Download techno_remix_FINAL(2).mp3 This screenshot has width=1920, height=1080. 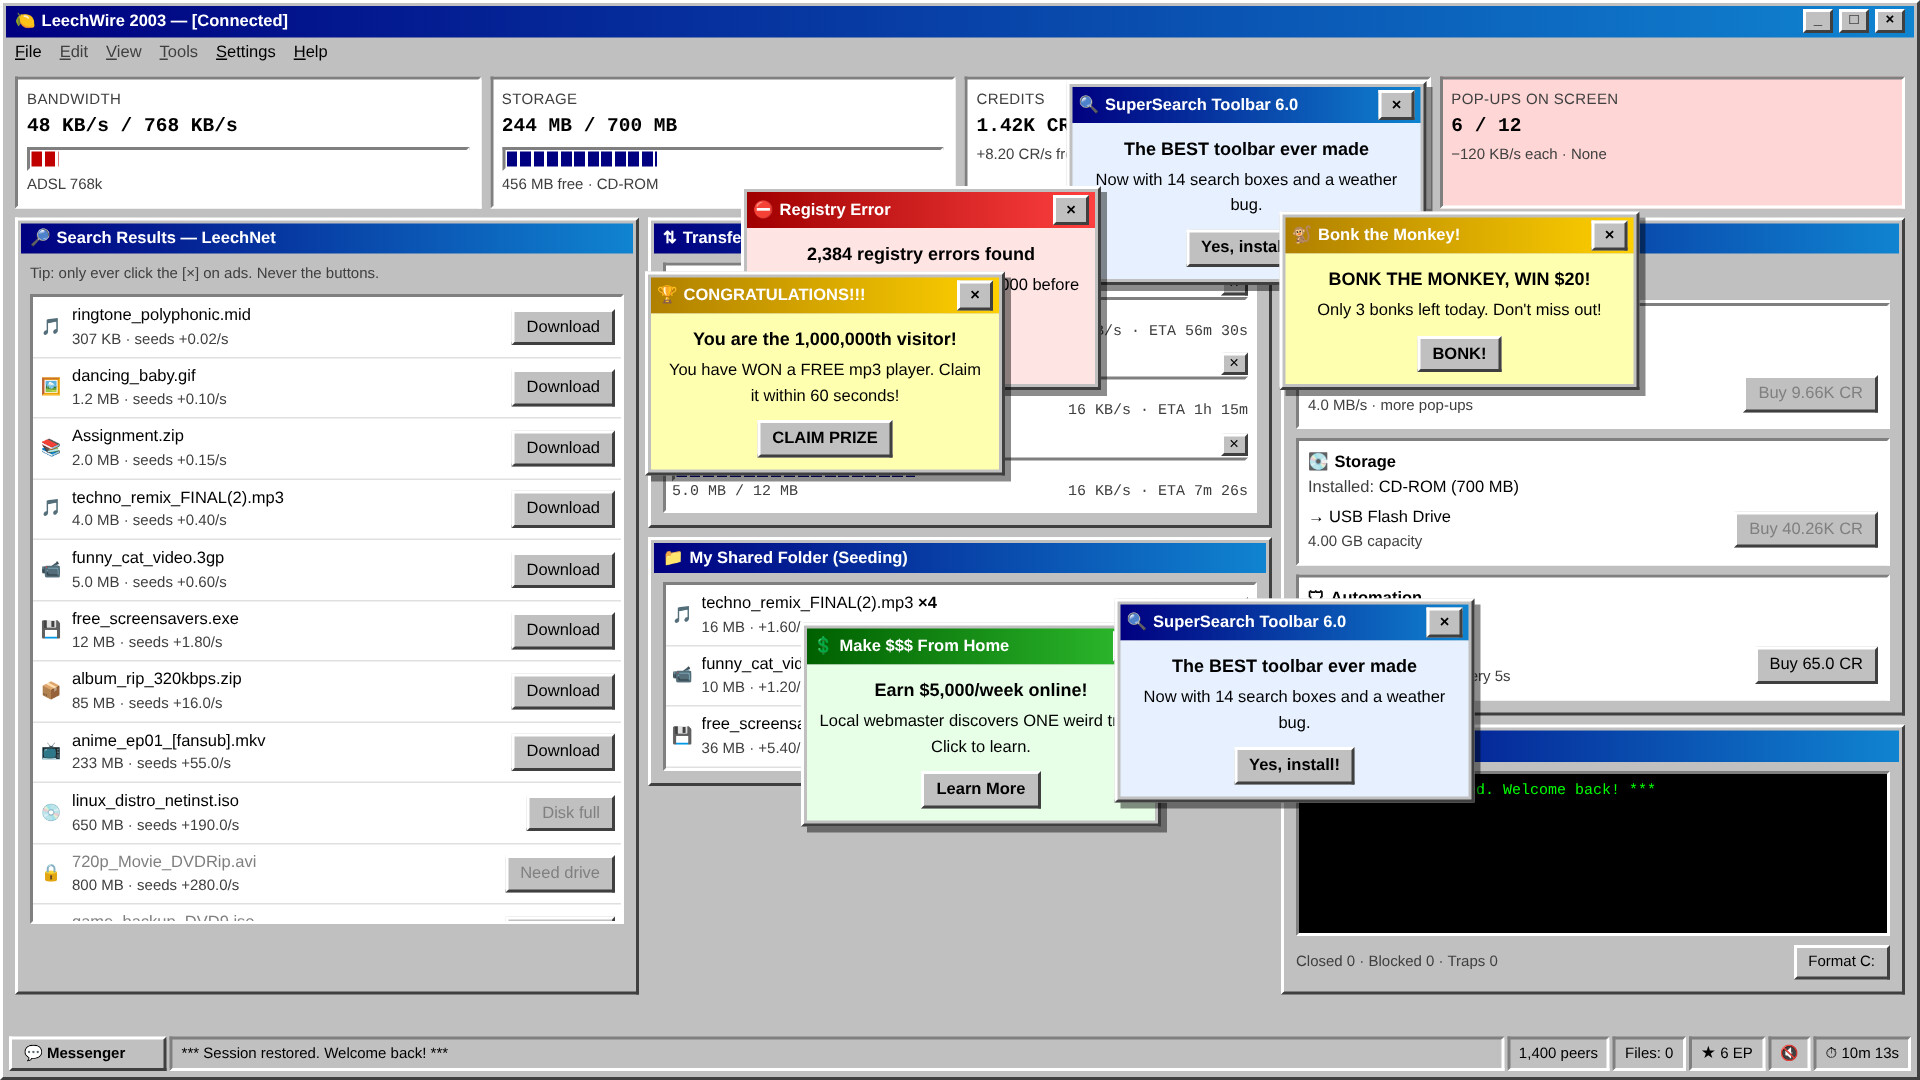(x=563, y=508)
